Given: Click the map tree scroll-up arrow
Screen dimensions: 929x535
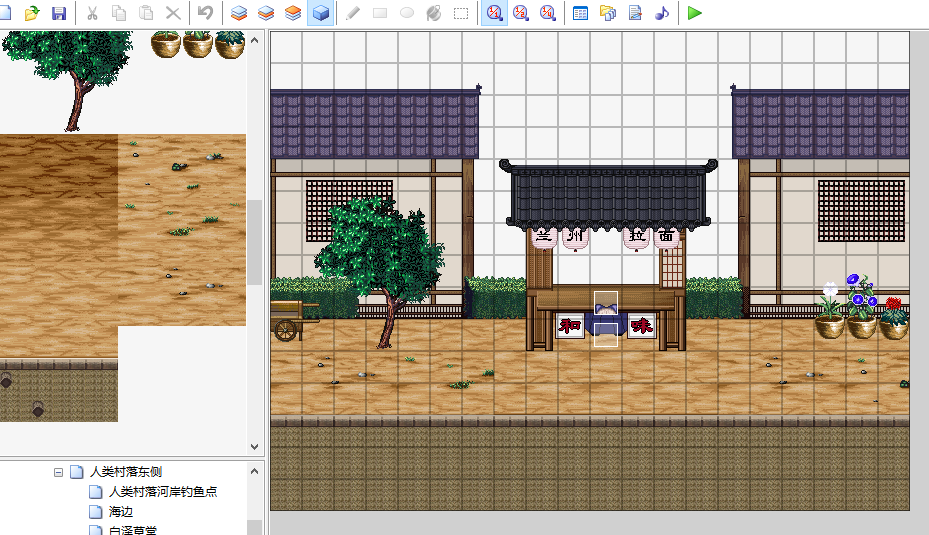Looking at the screenshot, I should pos(255,472).
